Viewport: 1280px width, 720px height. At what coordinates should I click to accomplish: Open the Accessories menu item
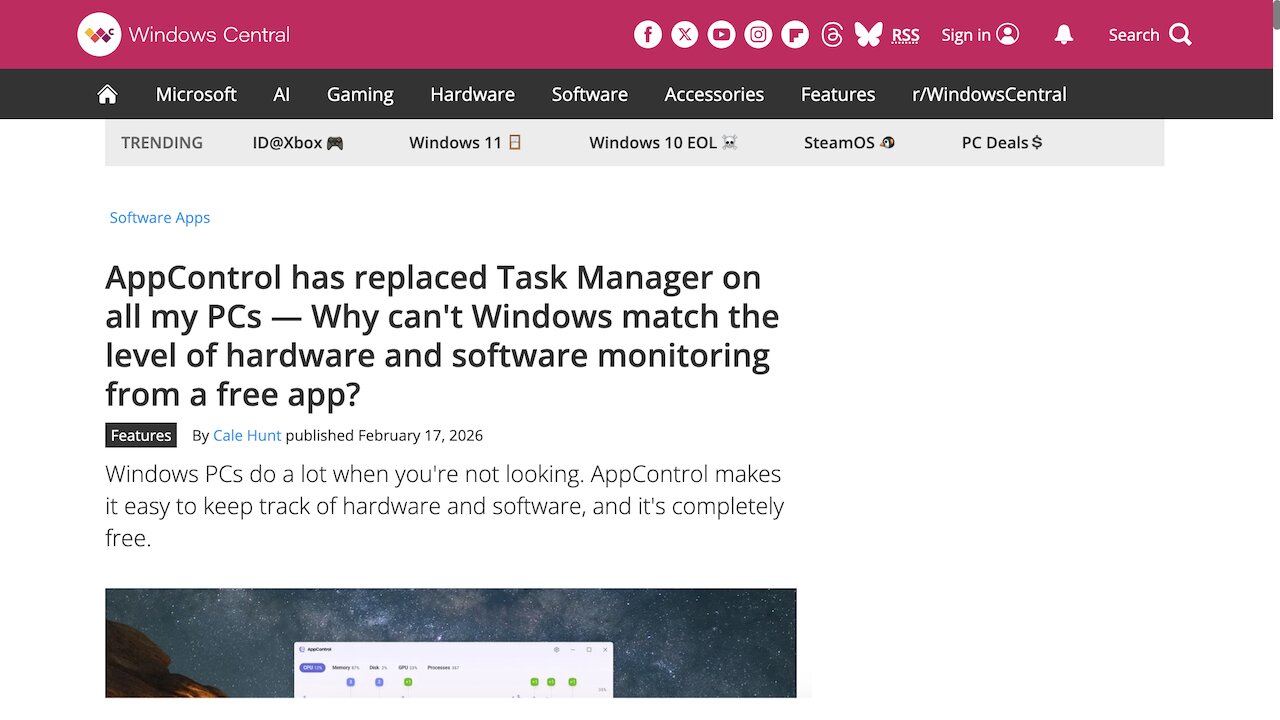(714, 94)
